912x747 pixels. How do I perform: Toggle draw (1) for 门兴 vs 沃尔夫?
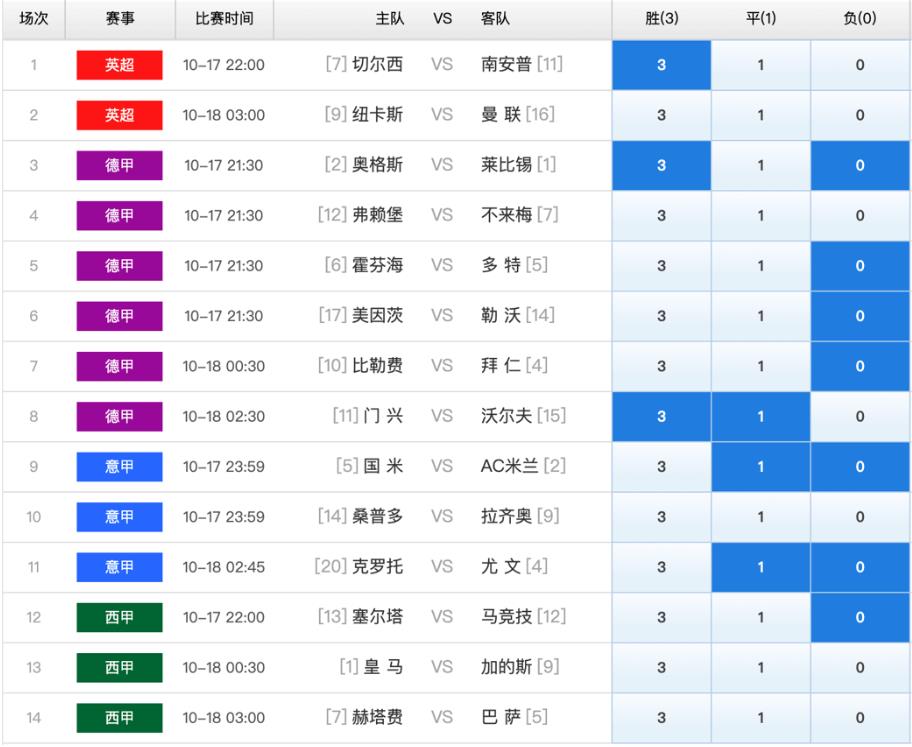[761, 417]
